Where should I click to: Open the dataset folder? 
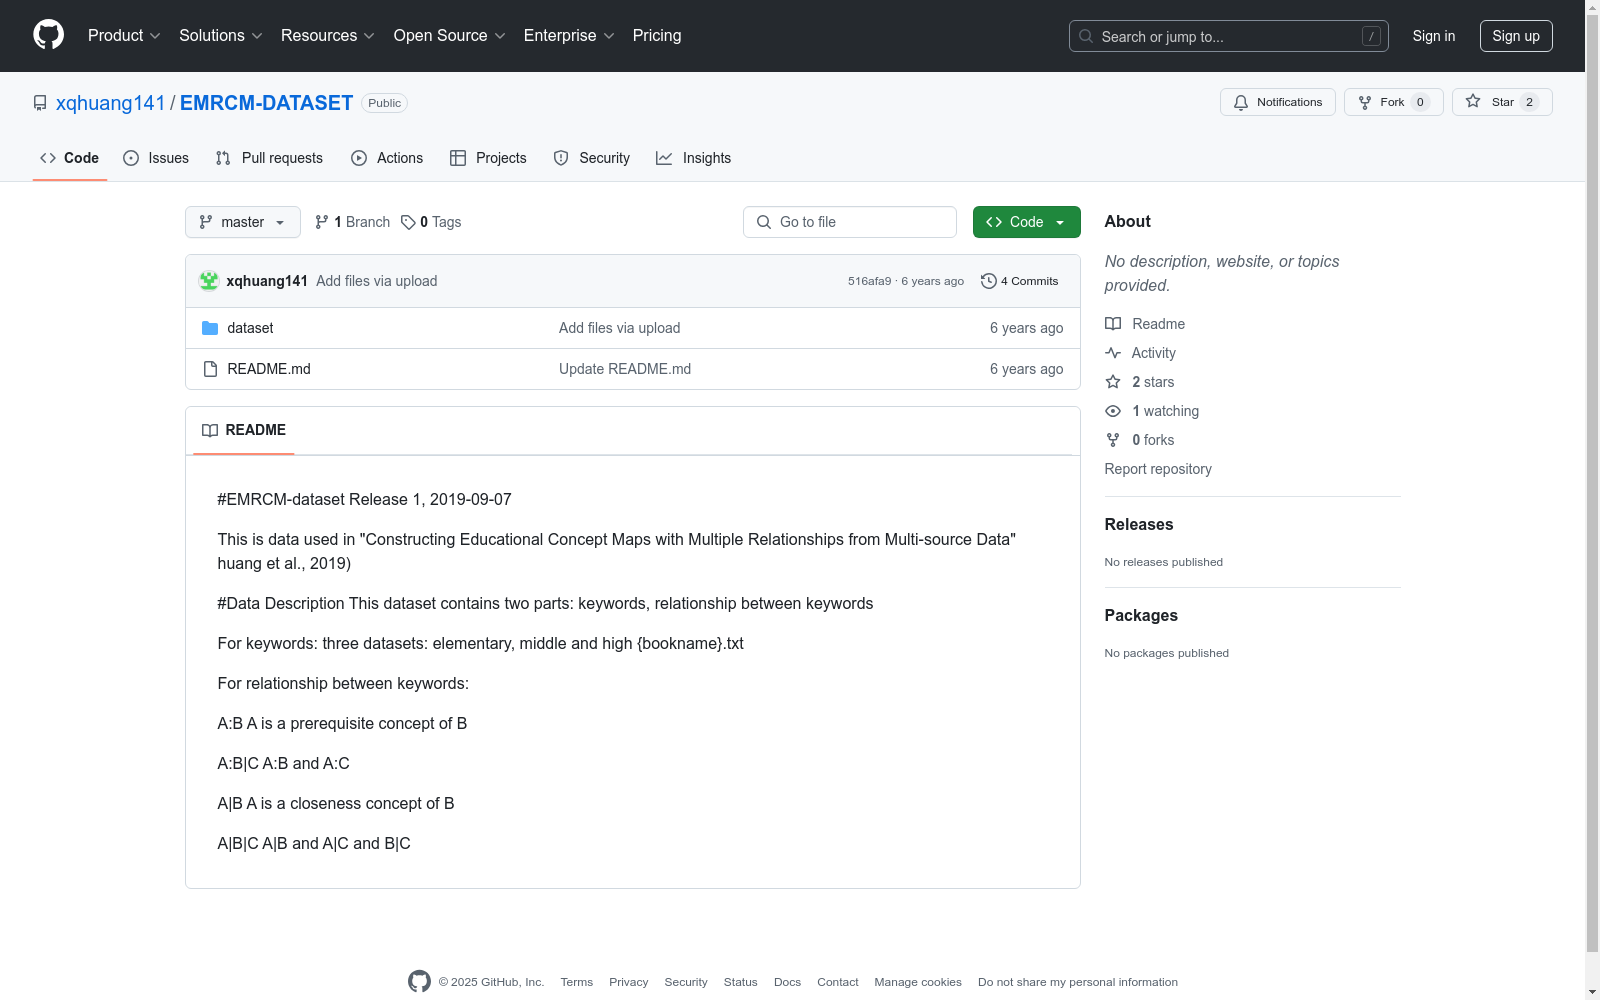250,328
